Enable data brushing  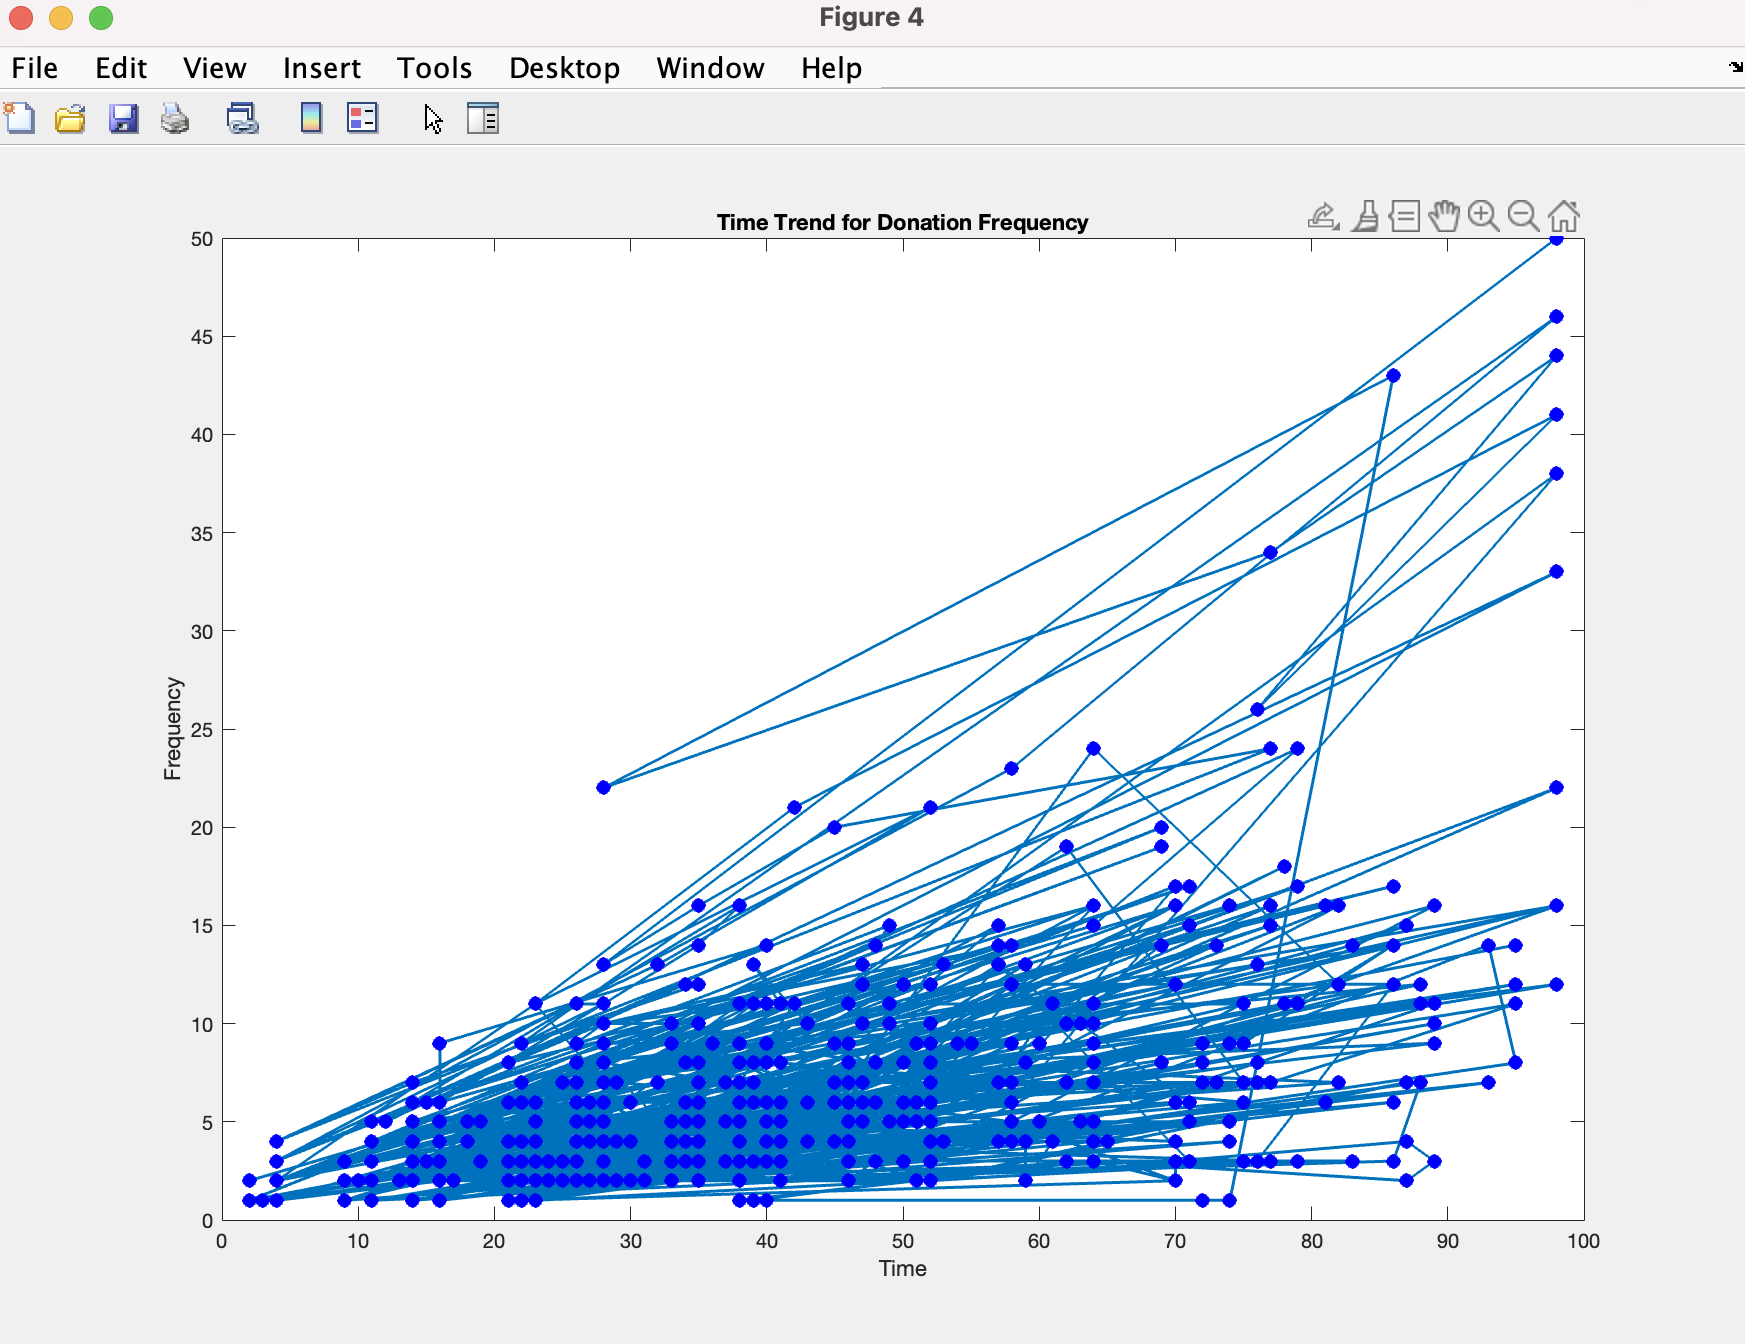coord(1364,216)
